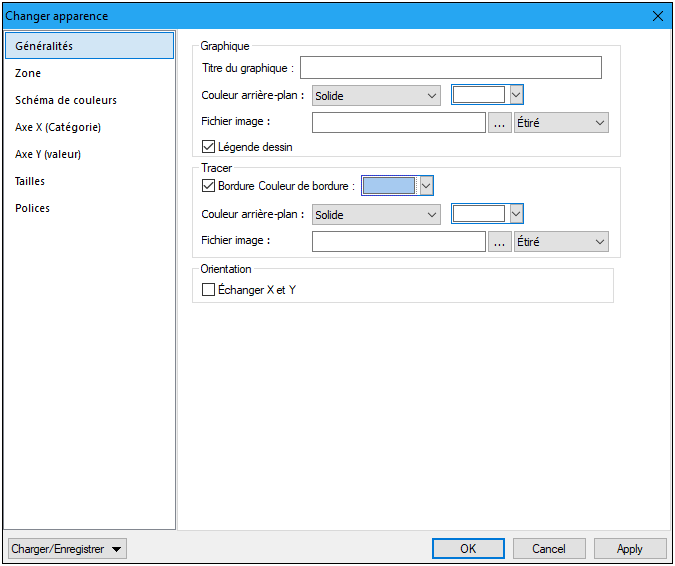Toggle the Légende dessin checkbox
The width and height of the screenshot is (675, 566).
click(209, 147)
